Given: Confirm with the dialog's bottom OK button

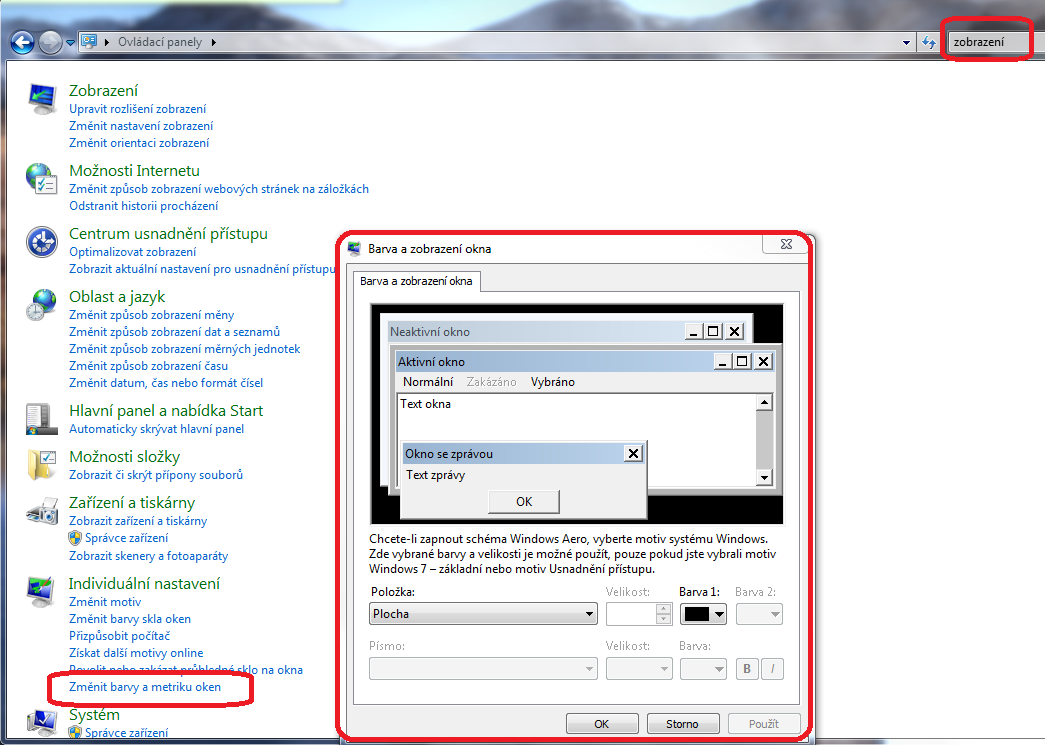Looking at the screenshot, I should 602,724.
